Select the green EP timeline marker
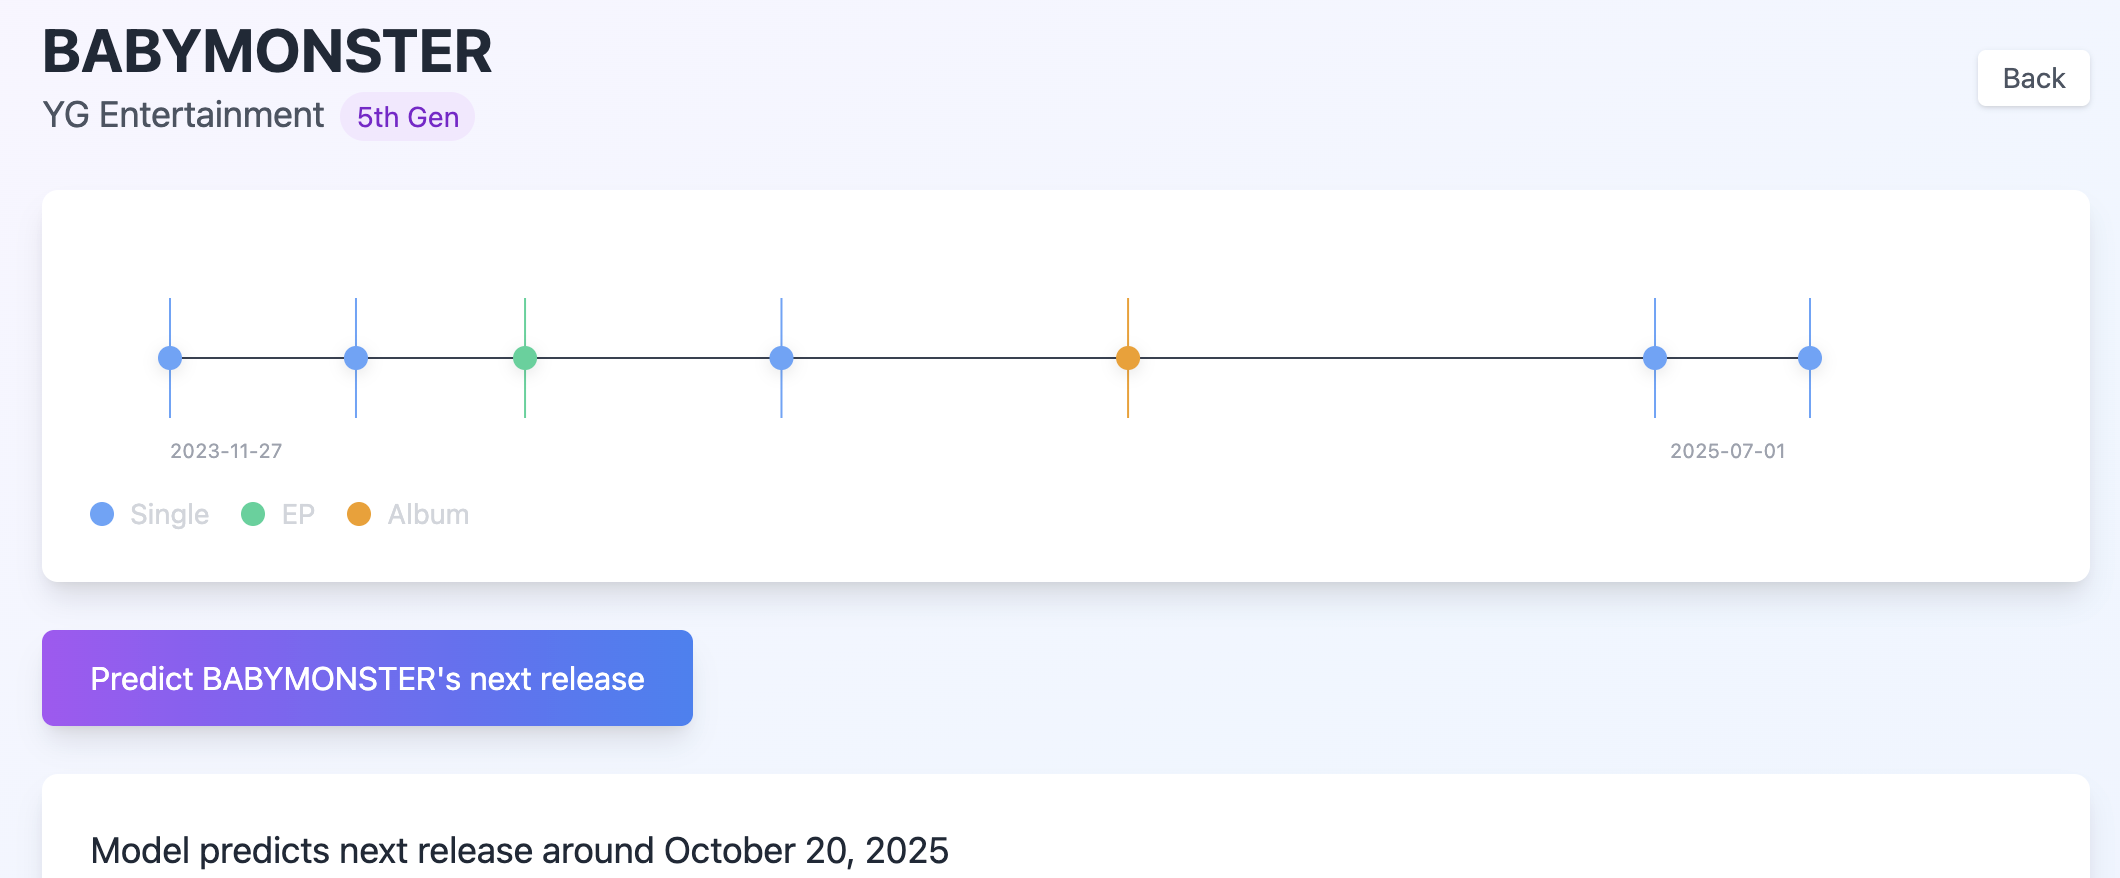Viewport: 2120px width, 878px height. coord(525,358)
